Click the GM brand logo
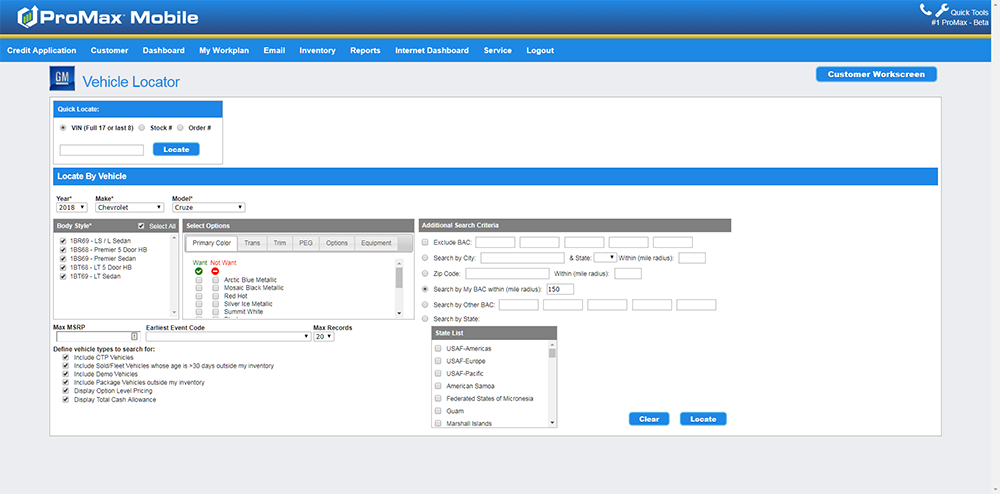The width and height of the screenshot is (1000, 494). (x=62, y=79)
